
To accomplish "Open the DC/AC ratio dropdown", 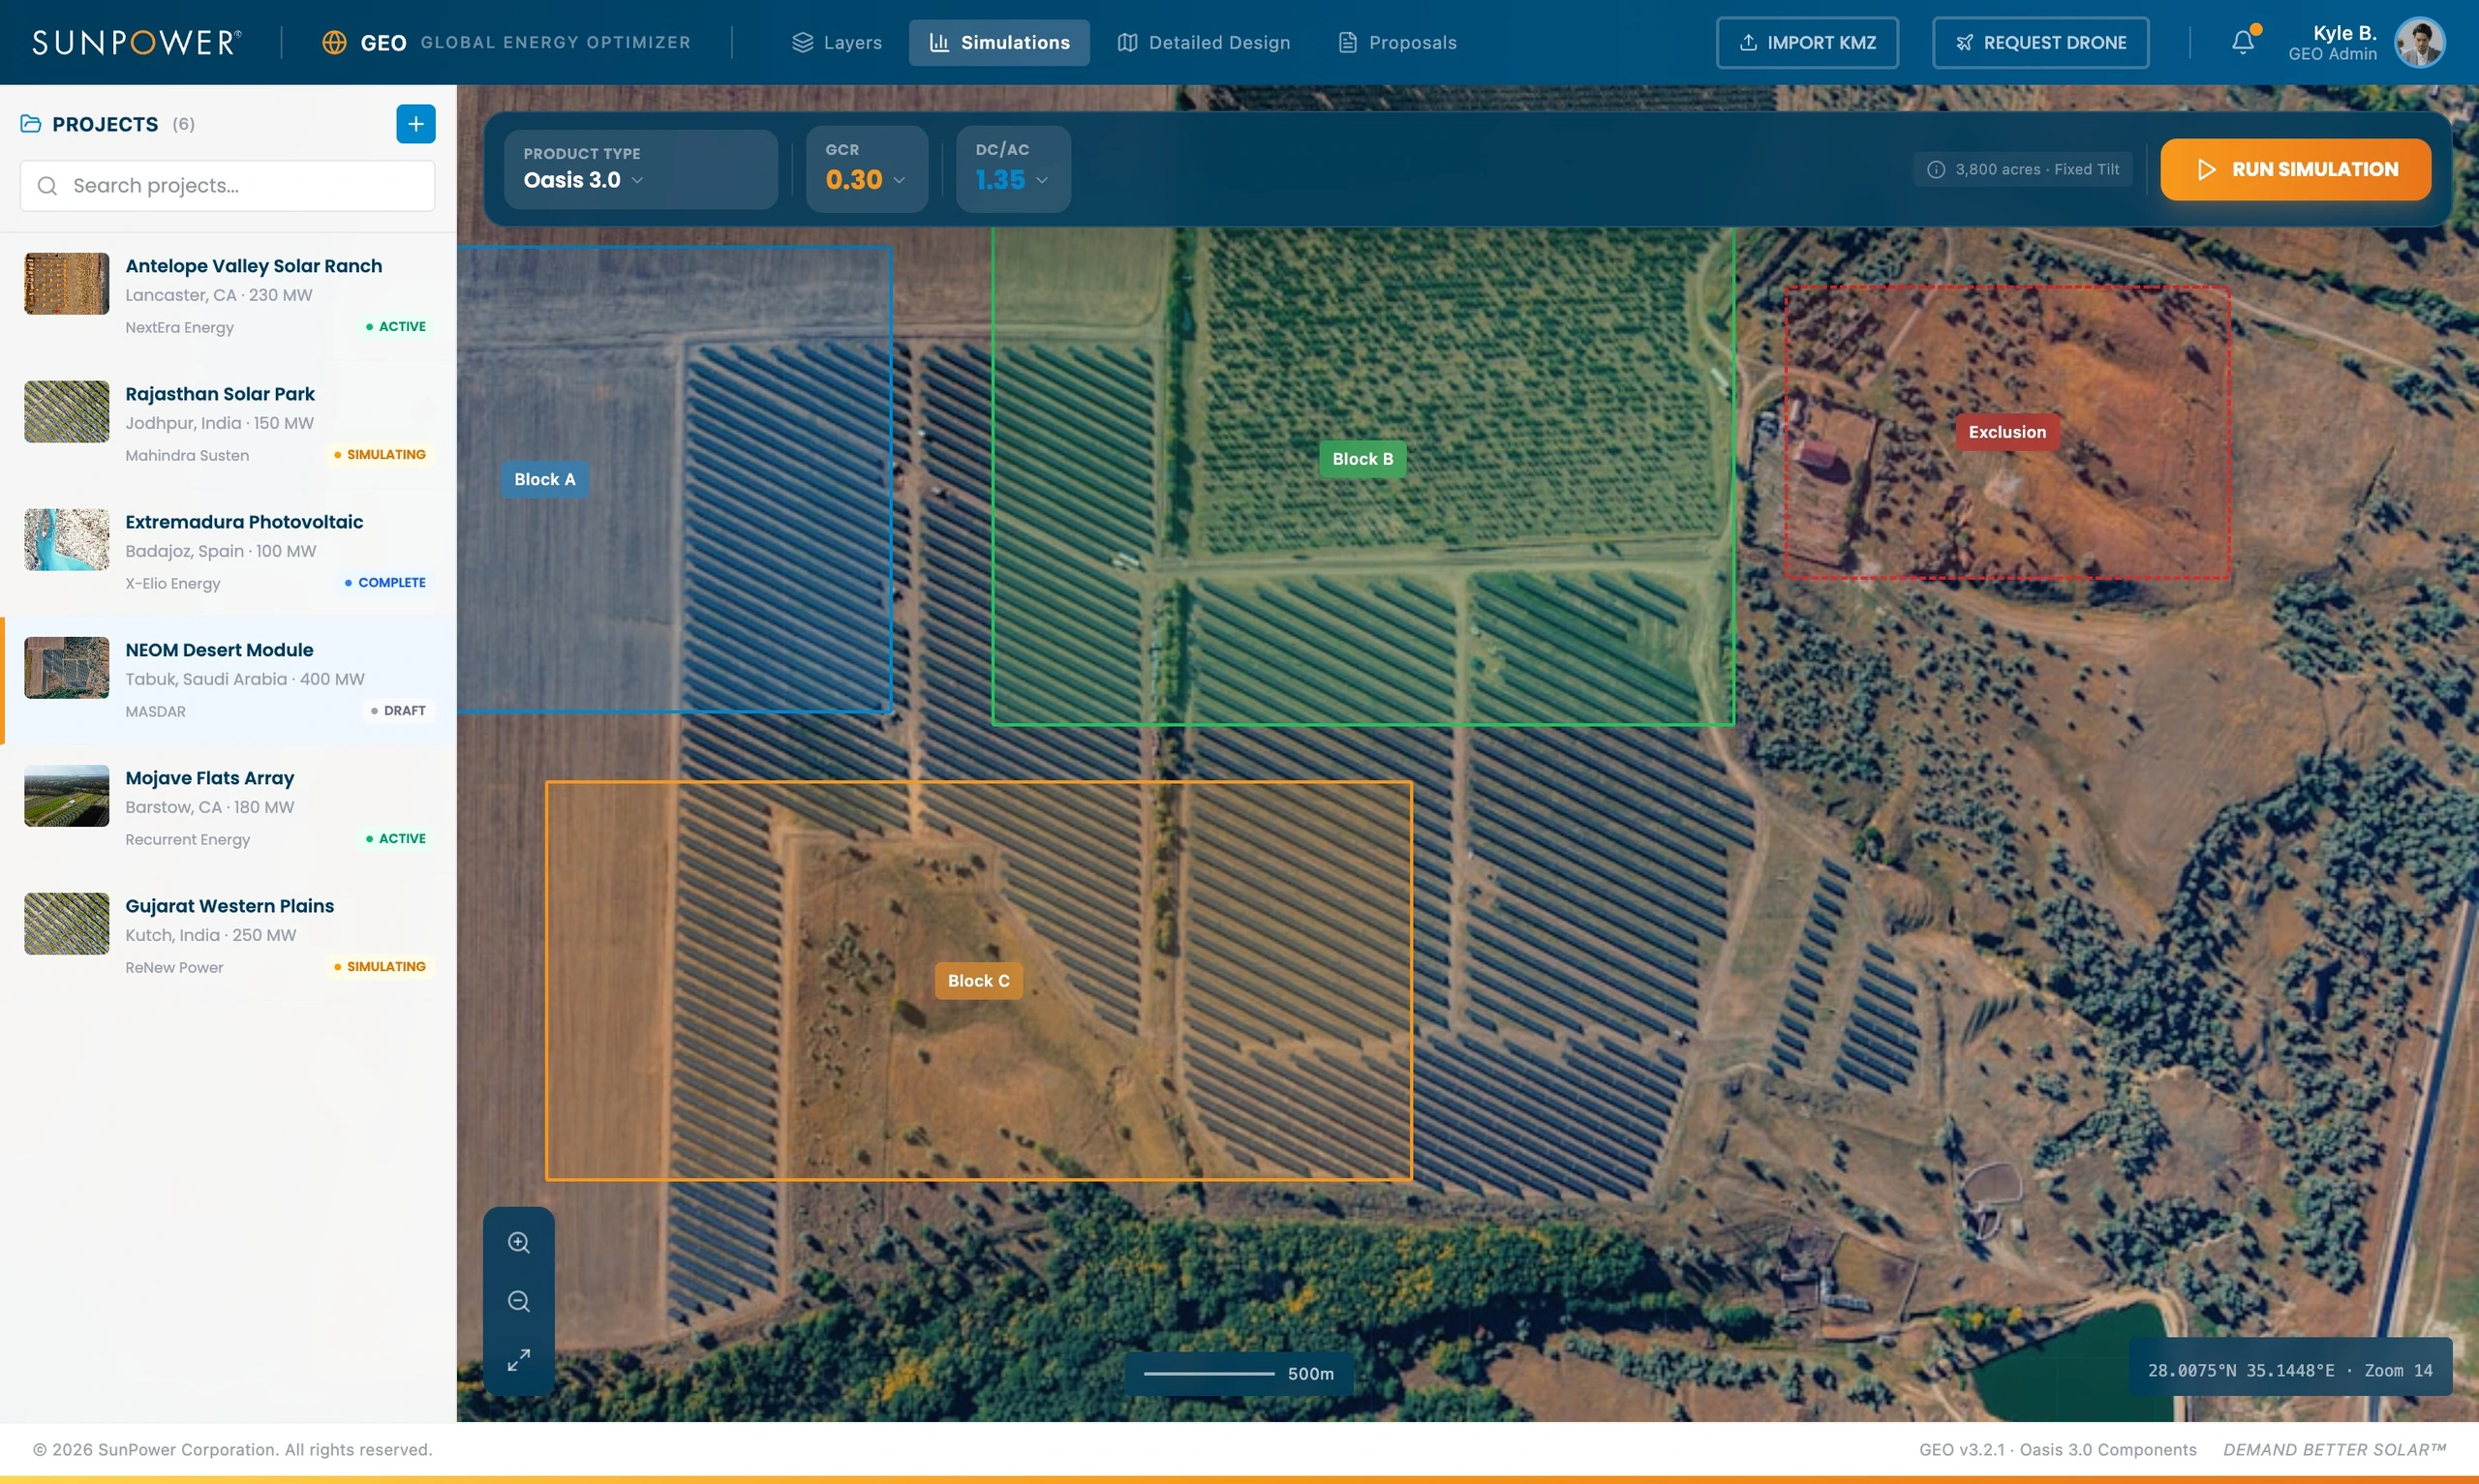I will pyautogui.click(x=1013, y=169).
